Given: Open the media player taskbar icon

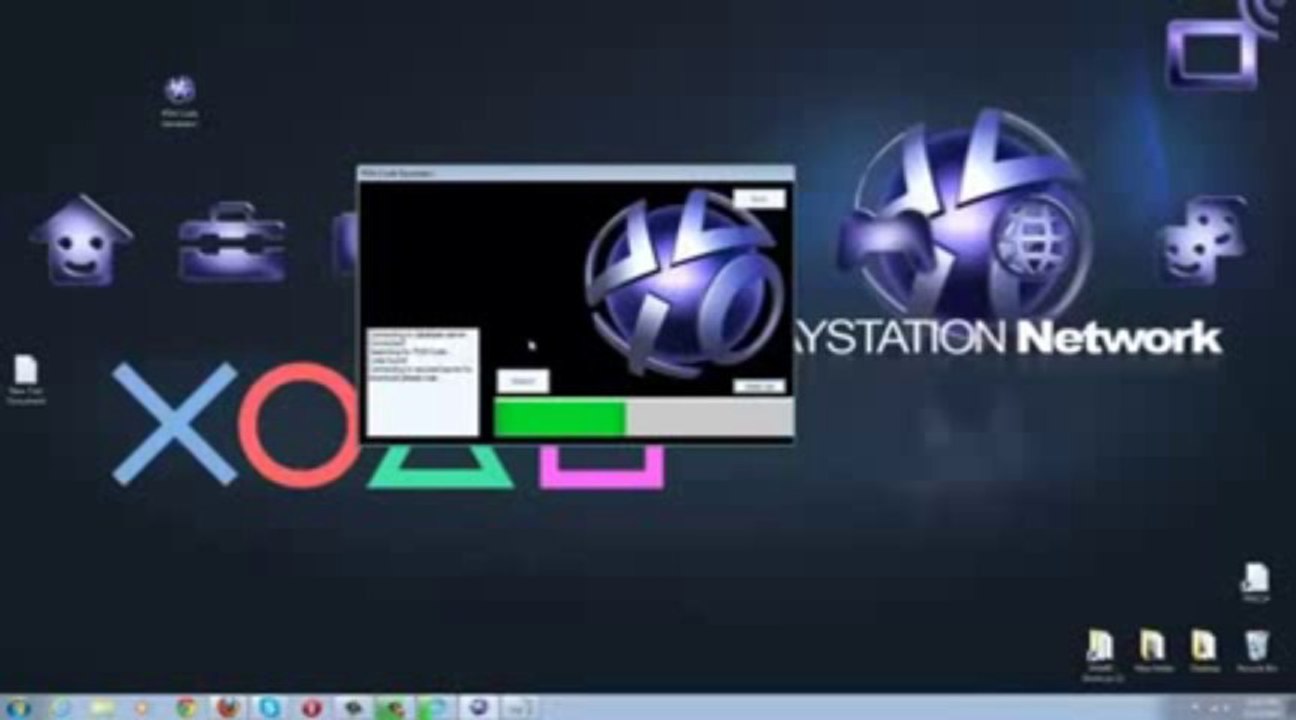Looking at the screenshot, I should point(142,708).
